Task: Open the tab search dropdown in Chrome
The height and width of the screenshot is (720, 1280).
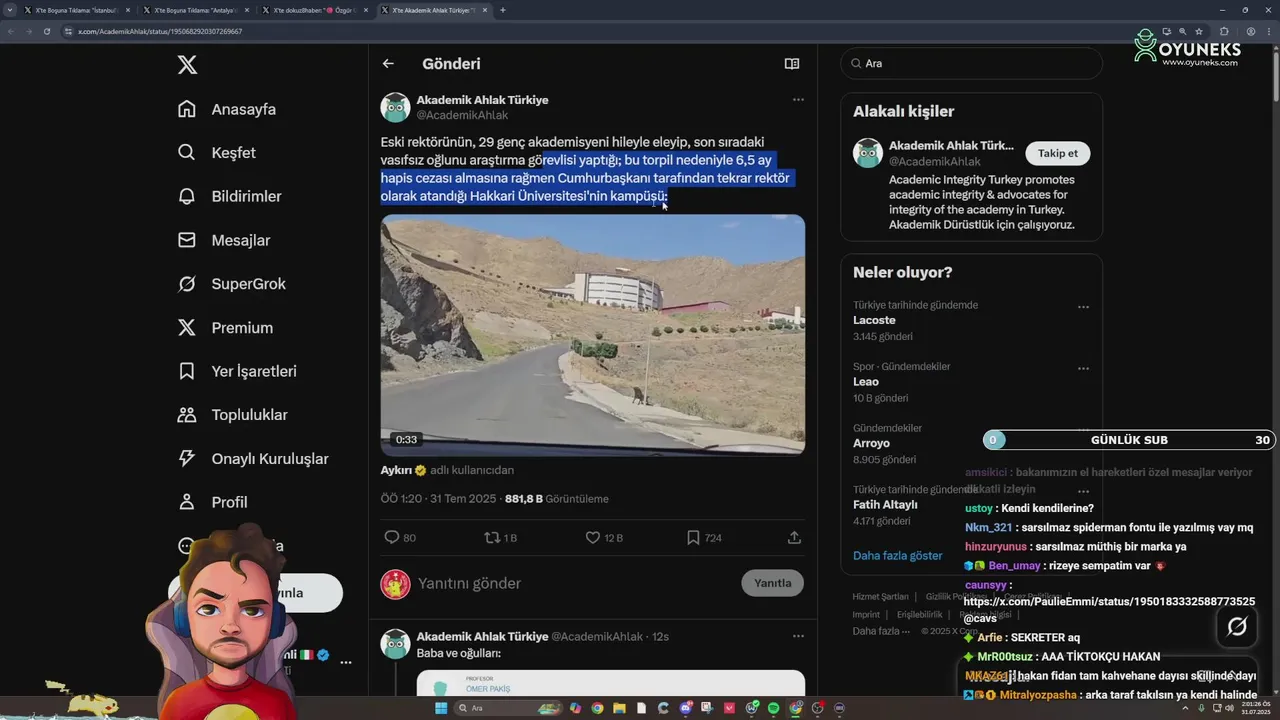Action: (x=10, y=10)
